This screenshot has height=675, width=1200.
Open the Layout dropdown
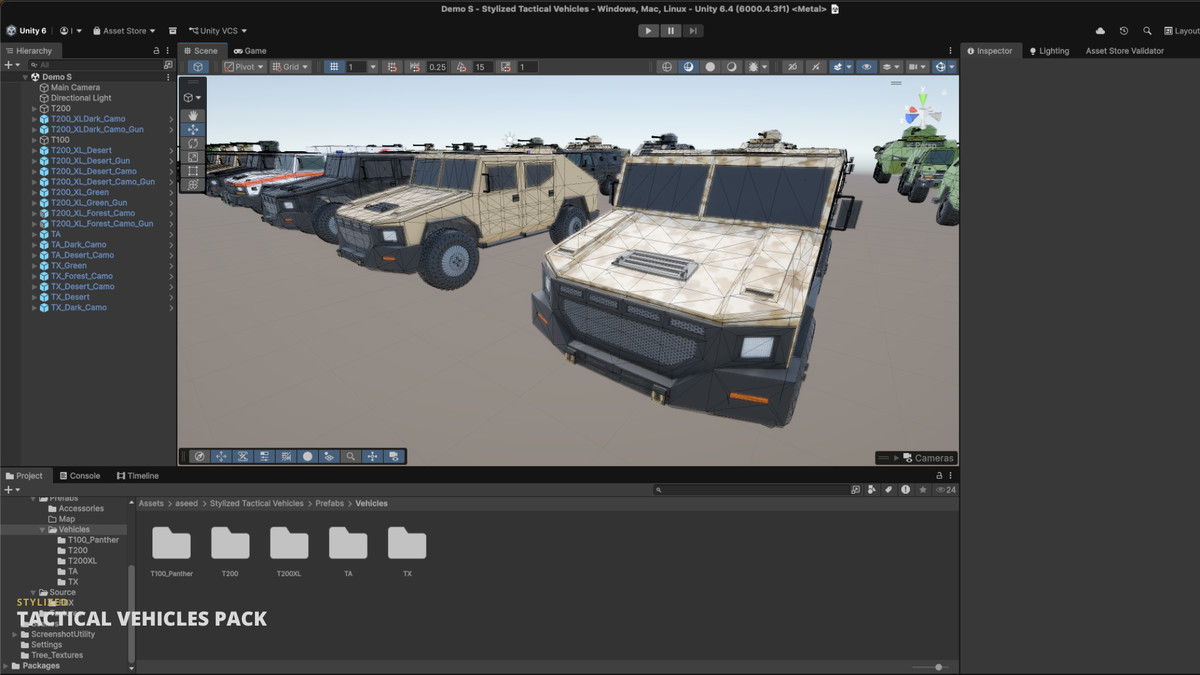[1182, 31]
